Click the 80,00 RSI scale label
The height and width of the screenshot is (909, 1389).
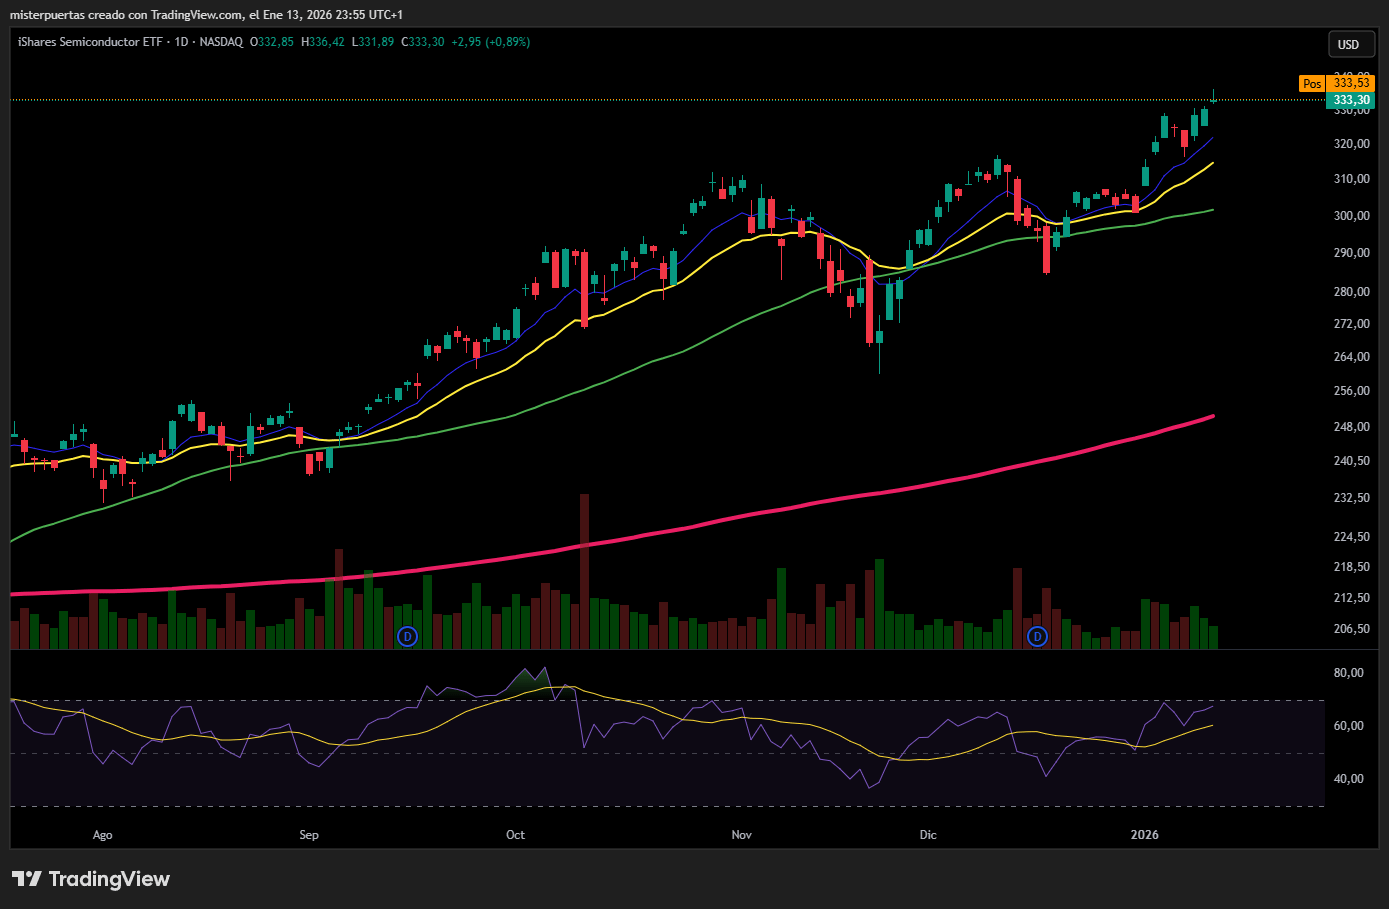click(1348, 673)
